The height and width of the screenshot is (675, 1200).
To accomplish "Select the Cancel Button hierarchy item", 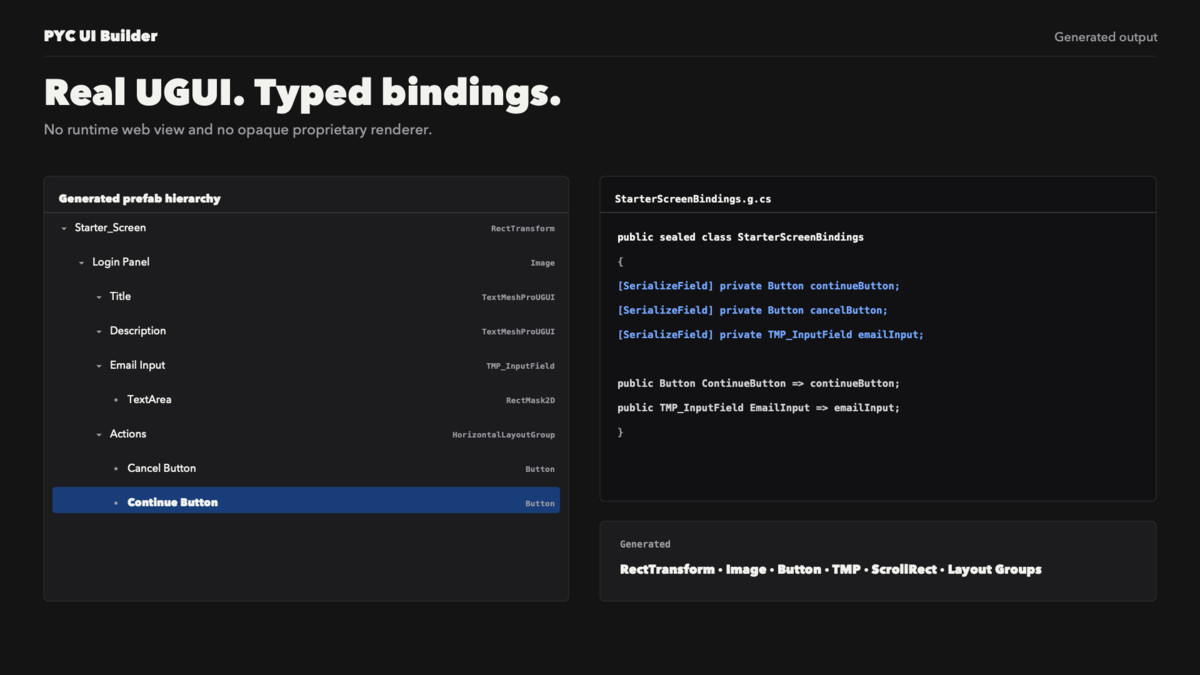I will pyautogui.click(x=306, y=468).
